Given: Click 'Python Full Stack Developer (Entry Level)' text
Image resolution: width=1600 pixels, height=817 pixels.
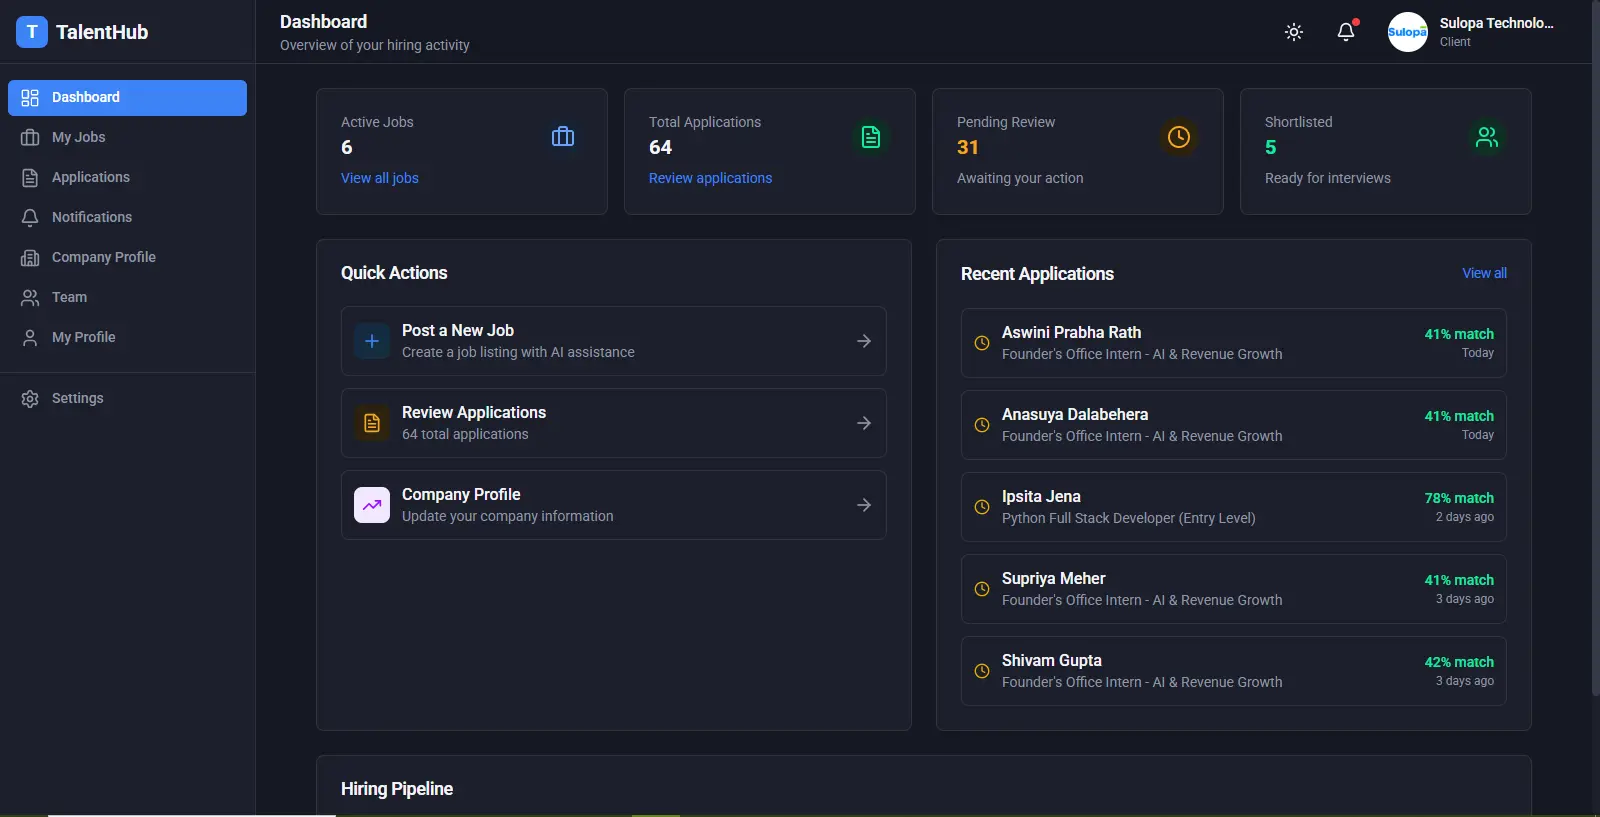Looking at the screenshot, I should click(x=1128, y=518).
